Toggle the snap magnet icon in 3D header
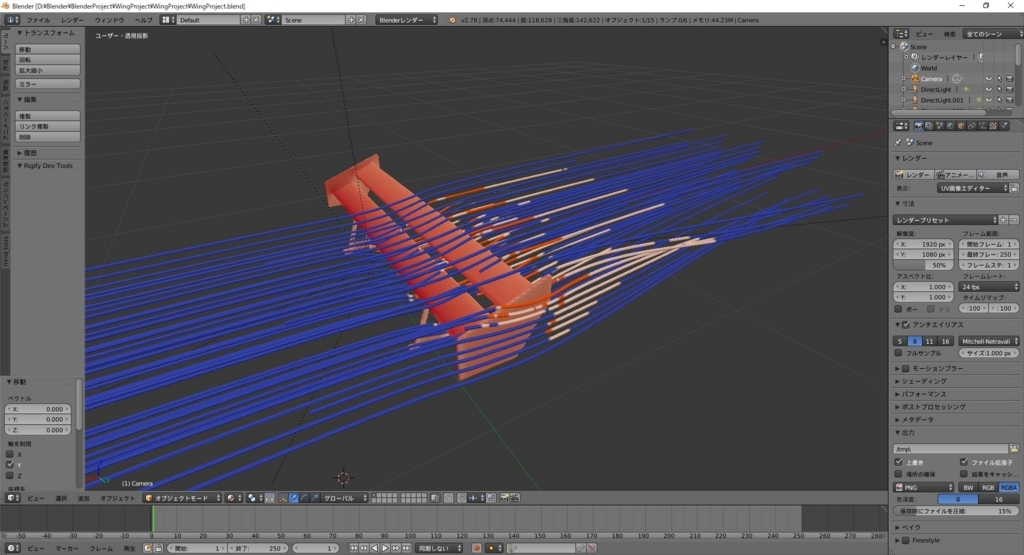The width and height of the screenshot is (1024, 555). (x=462, y=498)
